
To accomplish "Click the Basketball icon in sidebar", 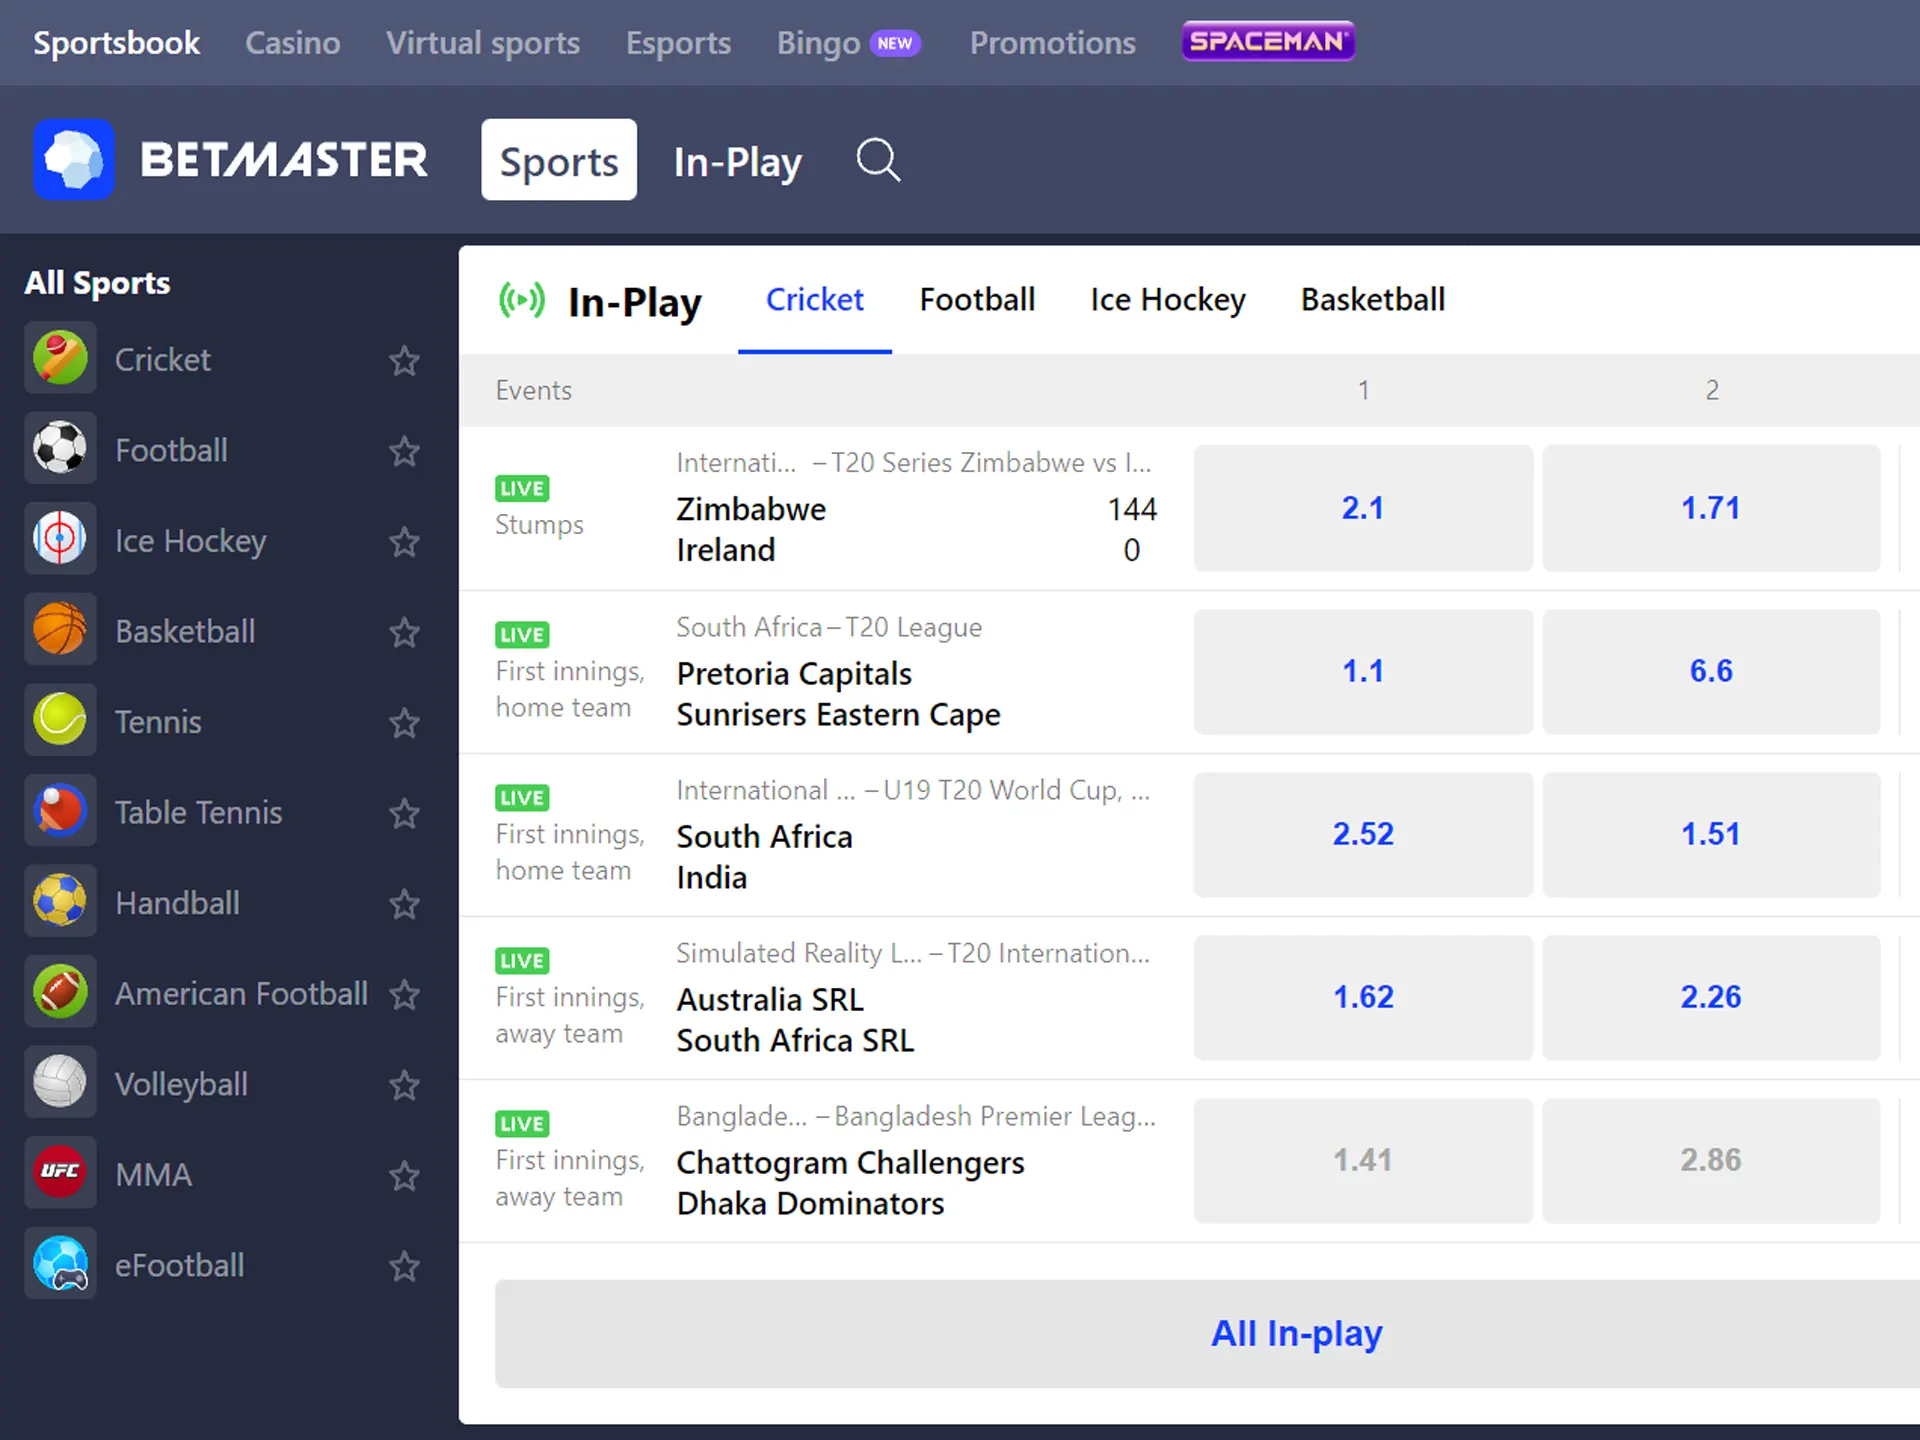I will coord(60,630).
